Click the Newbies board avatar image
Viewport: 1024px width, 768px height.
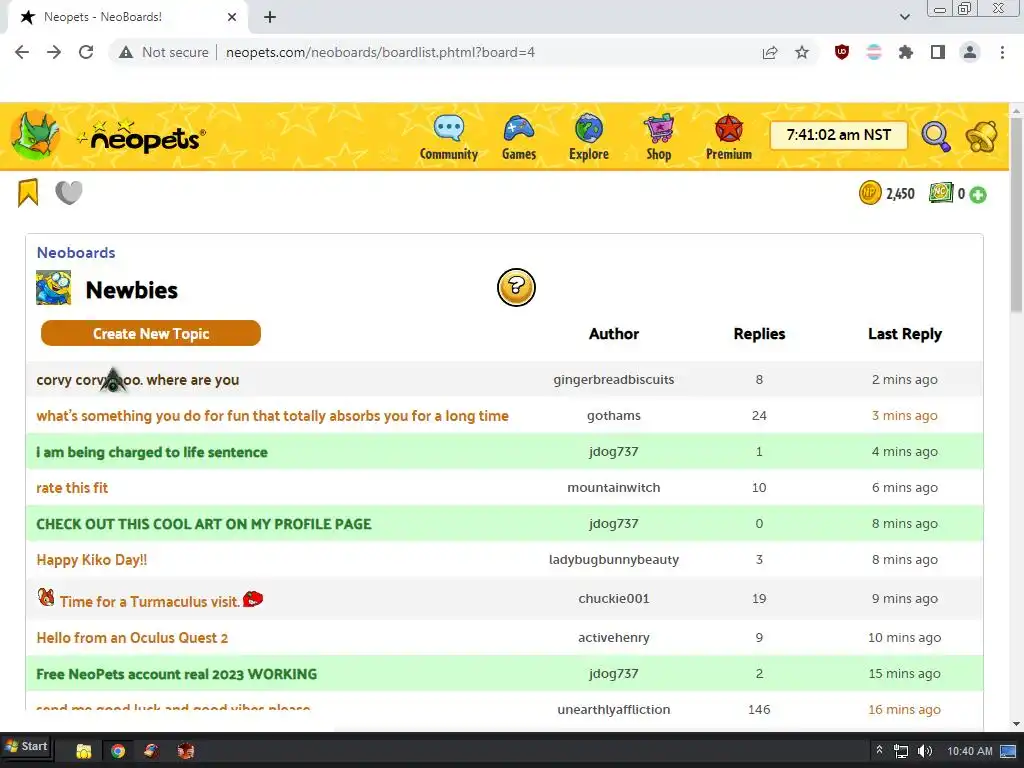54,288
